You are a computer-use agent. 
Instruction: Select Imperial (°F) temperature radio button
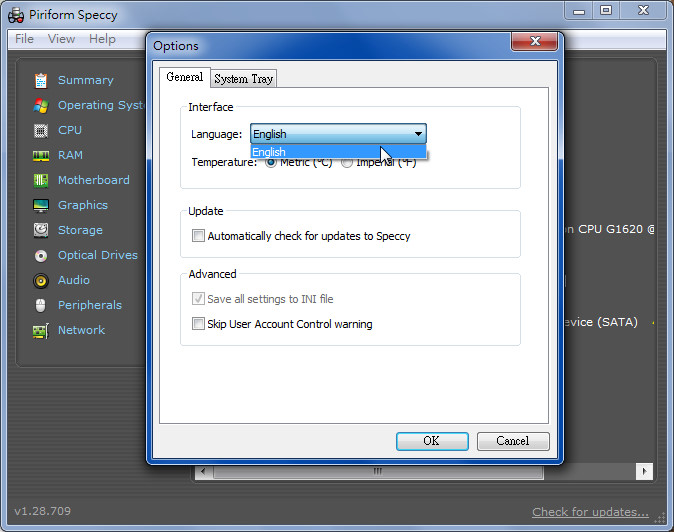click(347, 162)
